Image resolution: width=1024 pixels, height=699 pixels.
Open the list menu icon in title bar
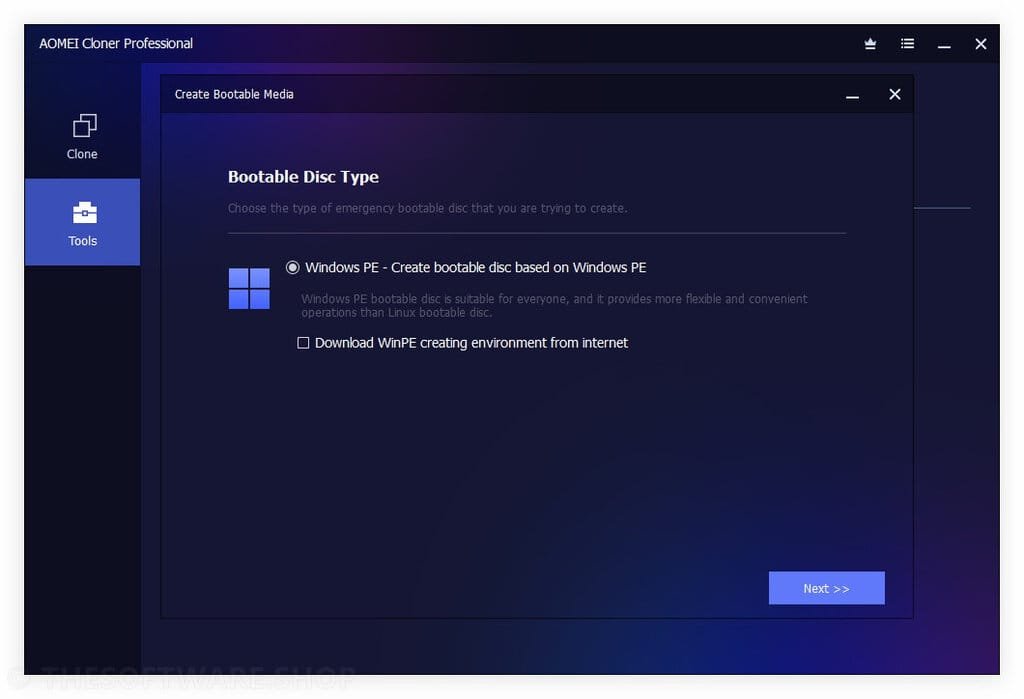907,44
